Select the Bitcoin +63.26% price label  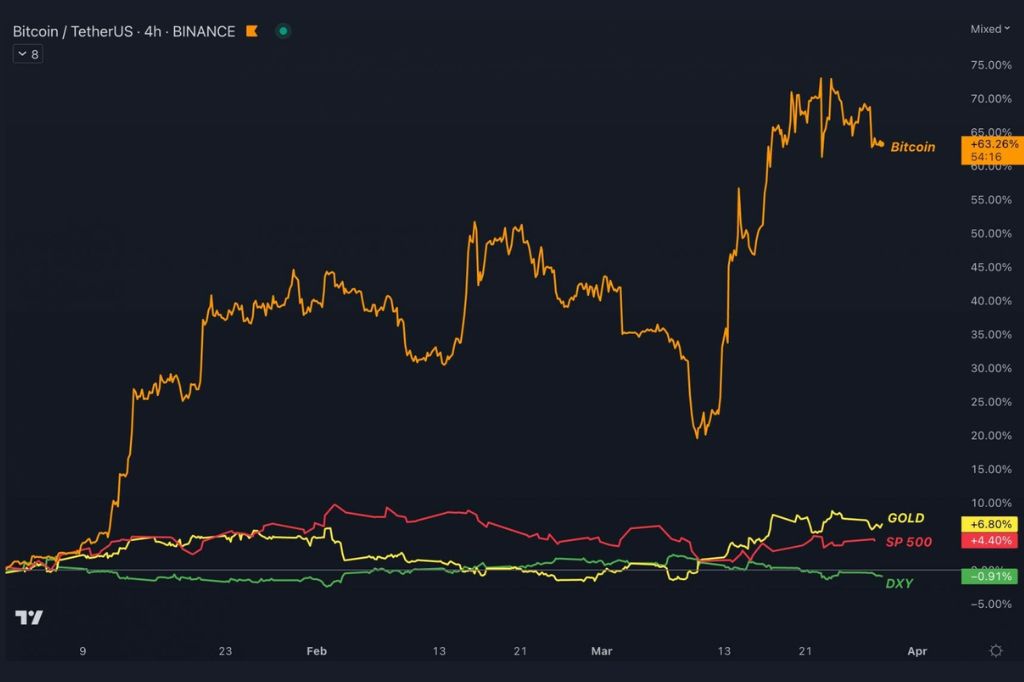[x=992, y=150]
